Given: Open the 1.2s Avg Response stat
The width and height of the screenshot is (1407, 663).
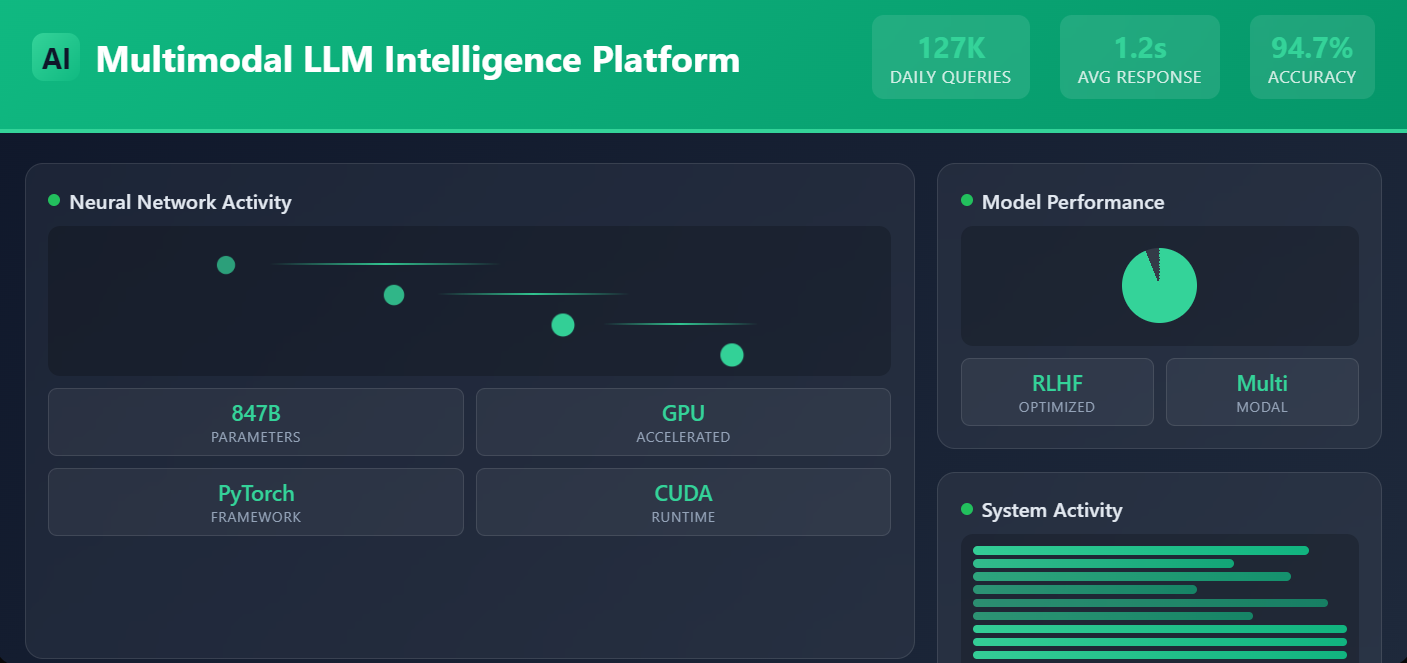Looking at the screenshot, I should click(1139, 58).
